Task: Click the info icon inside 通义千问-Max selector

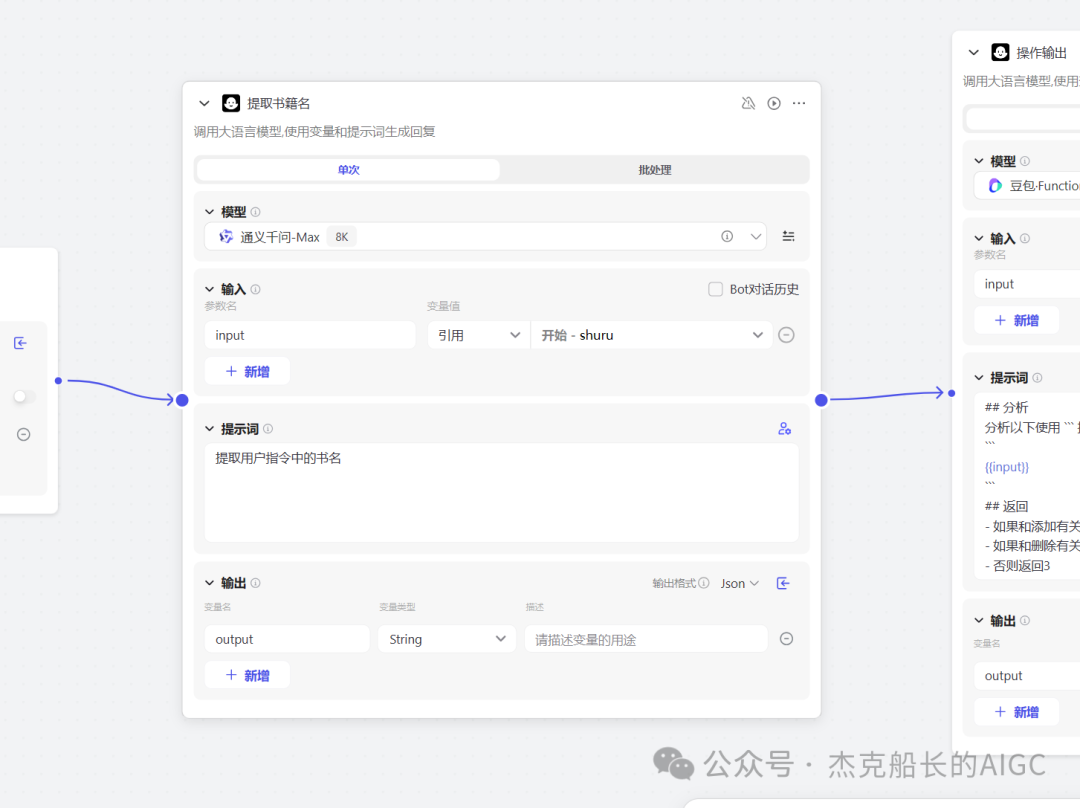Action: [x=727, y=236]
